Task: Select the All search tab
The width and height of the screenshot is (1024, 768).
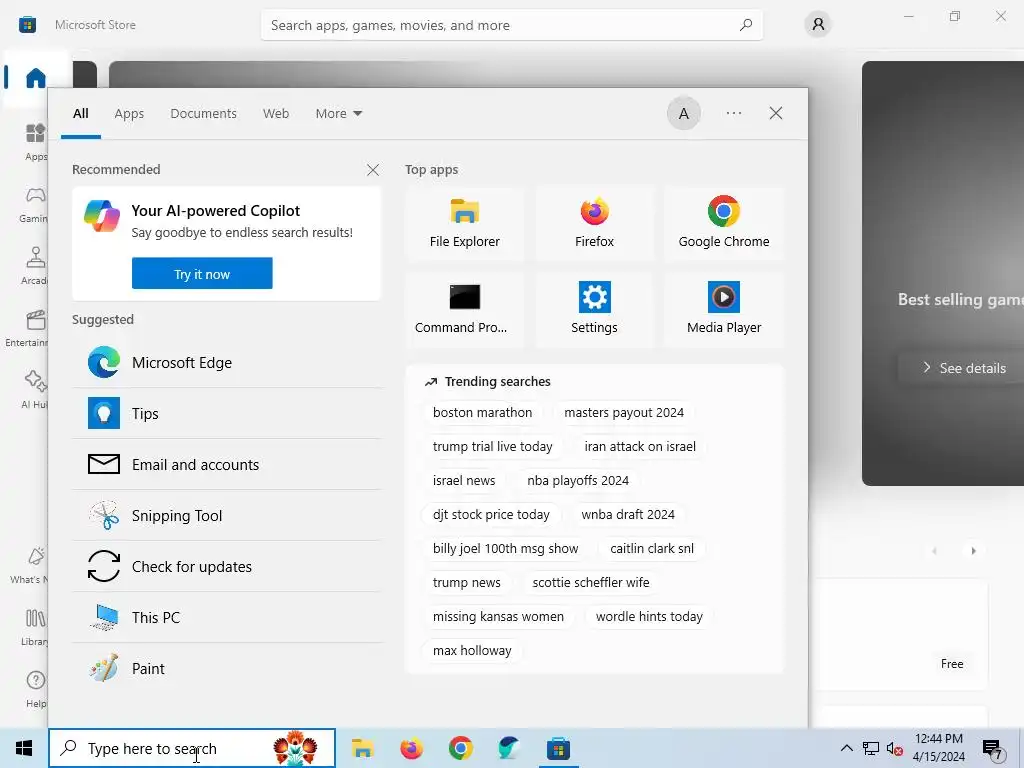Action: [81, 114]
